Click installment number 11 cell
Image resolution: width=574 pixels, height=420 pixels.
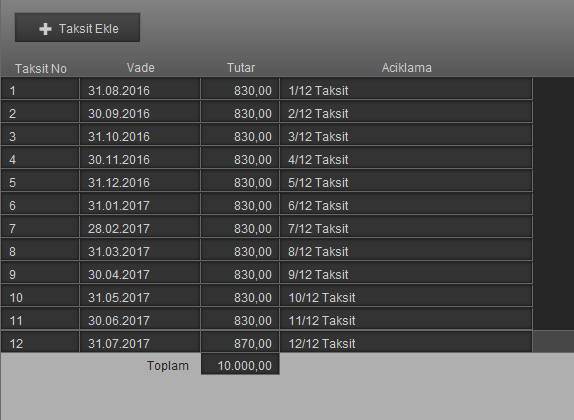(40, 319)
